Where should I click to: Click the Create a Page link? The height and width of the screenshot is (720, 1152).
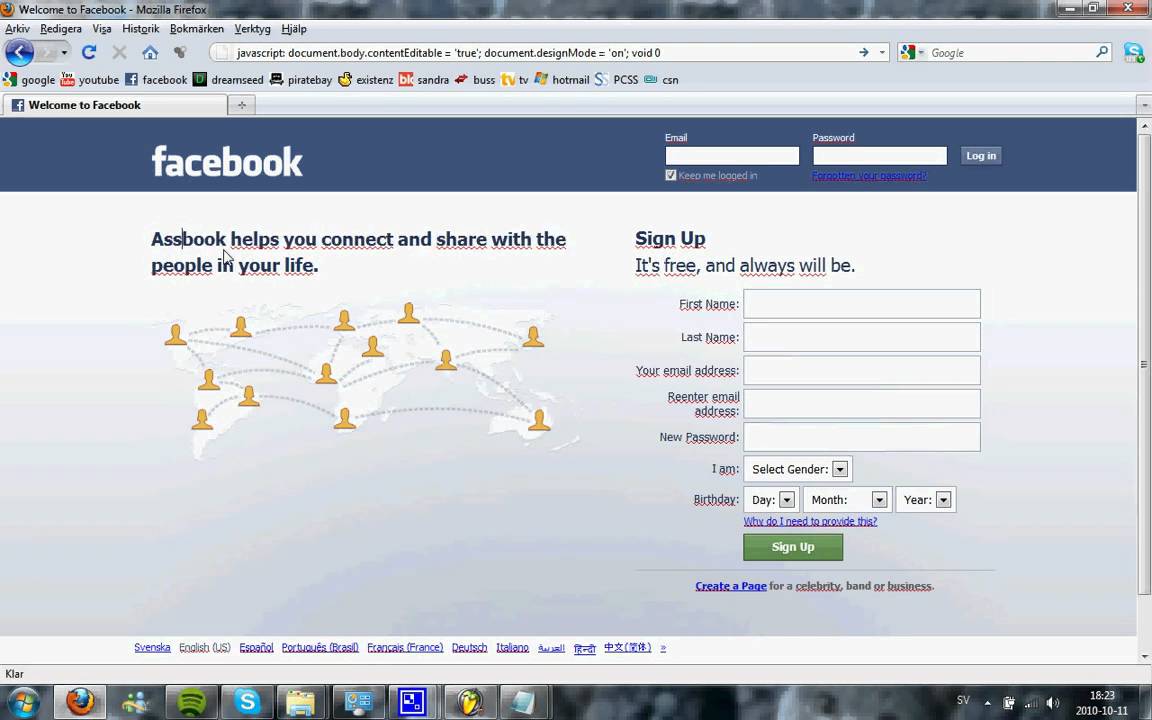tap(731, 586)
